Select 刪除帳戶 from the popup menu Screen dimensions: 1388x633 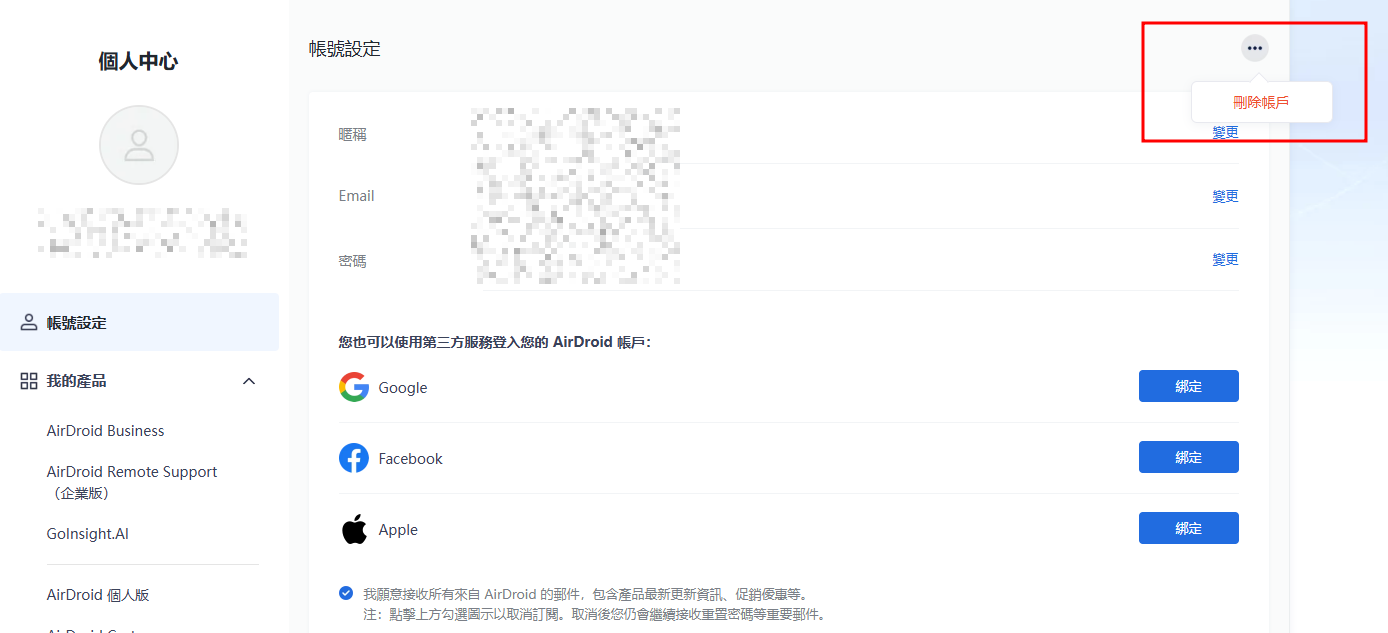point(1261,102)
